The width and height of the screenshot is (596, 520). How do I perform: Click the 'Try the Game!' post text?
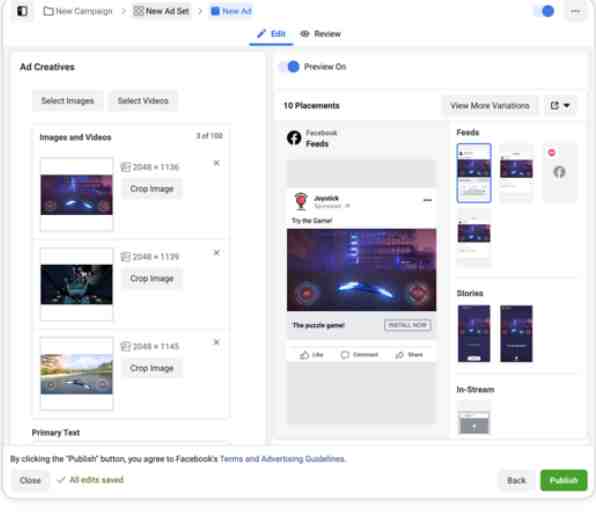(x=312, y=220)
